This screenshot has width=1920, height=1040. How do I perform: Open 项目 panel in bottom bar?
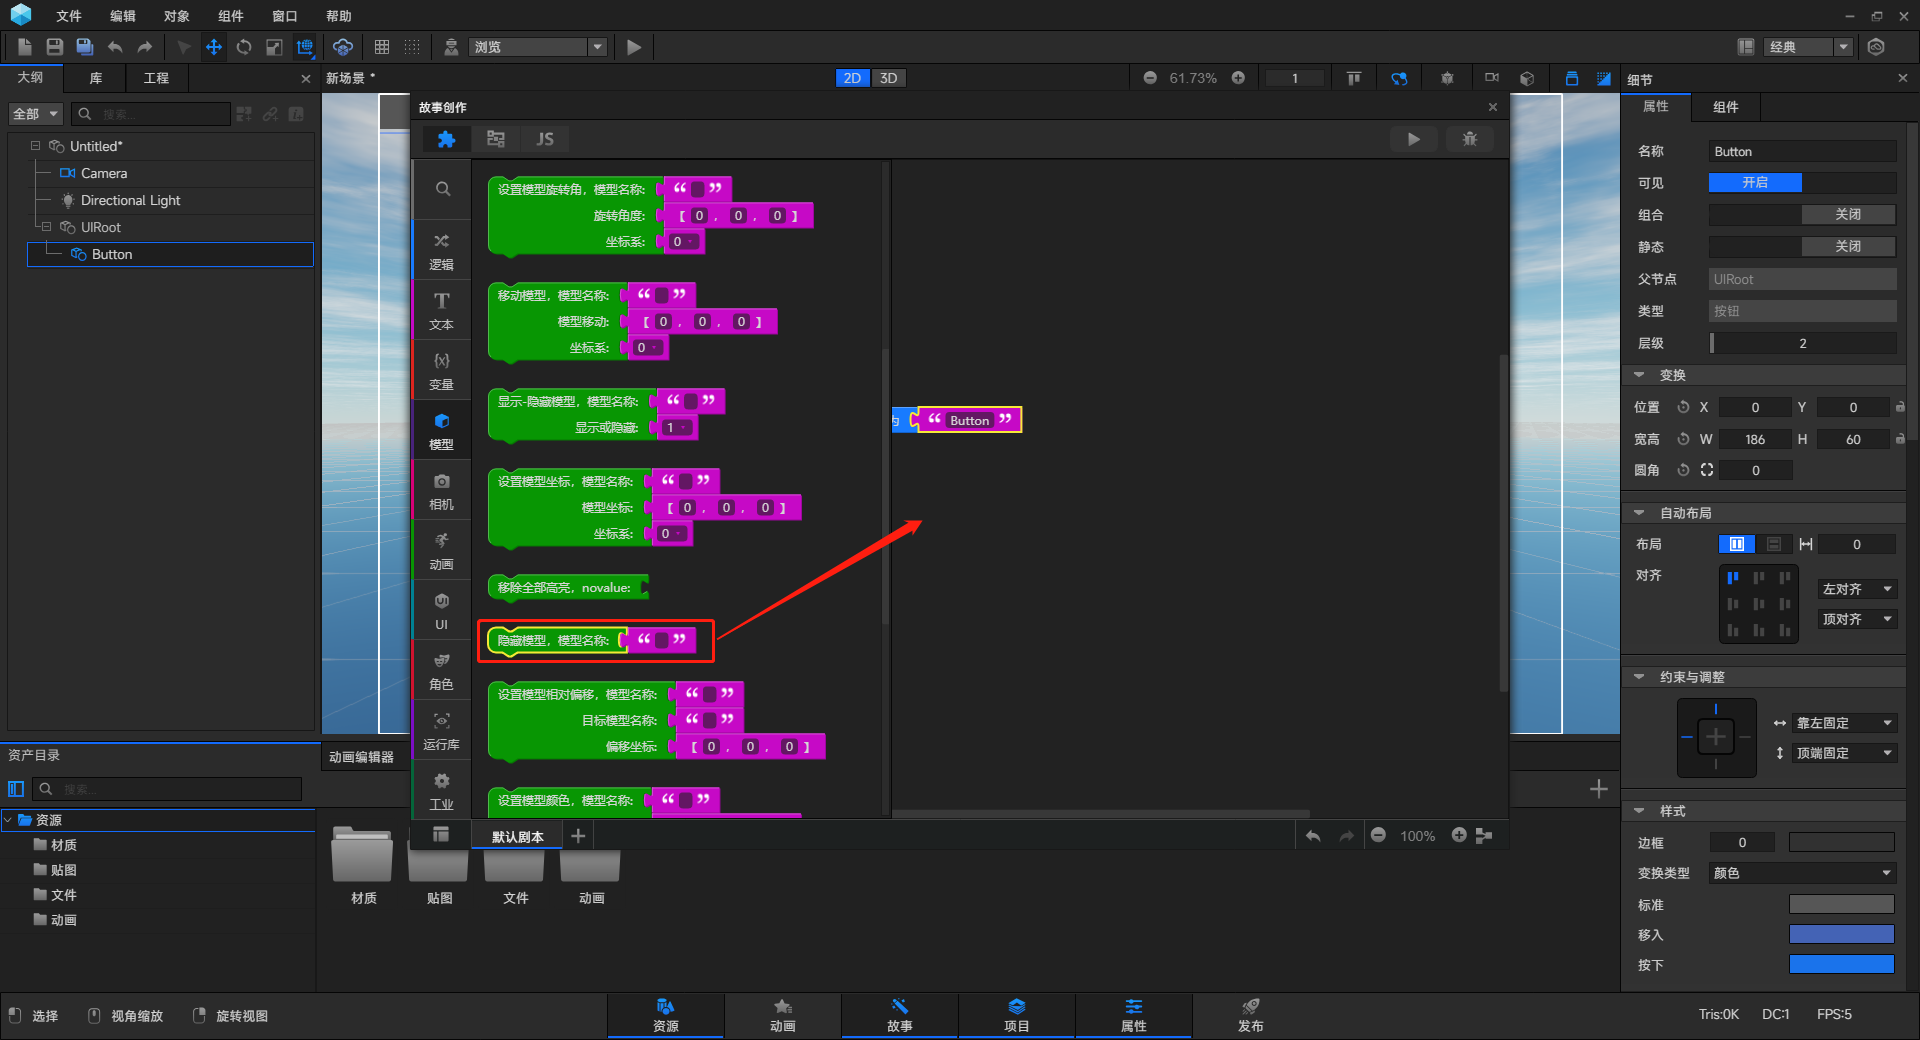[1017, 1015]
